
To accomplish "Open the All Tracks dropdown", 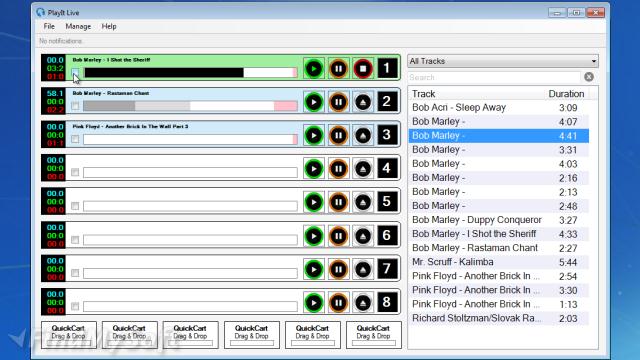I will click(503, 61).
